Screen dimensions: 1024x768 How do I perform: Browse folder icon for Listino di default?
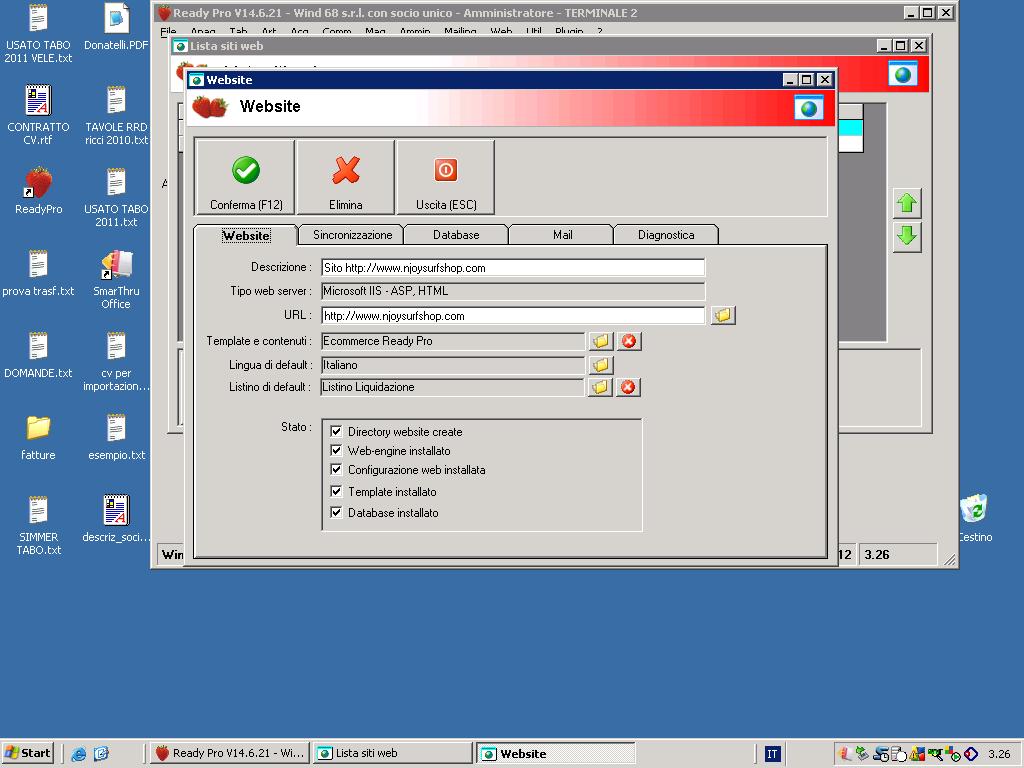(x=600, y=387)
